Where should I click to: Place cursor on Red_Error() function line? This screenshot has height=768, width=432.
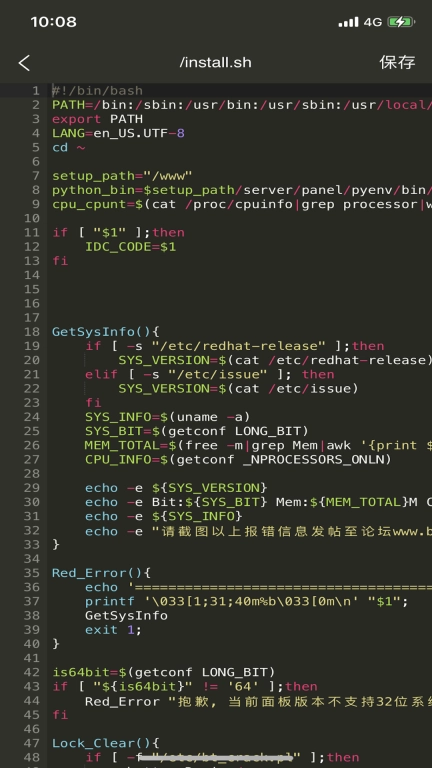point(101,573)
